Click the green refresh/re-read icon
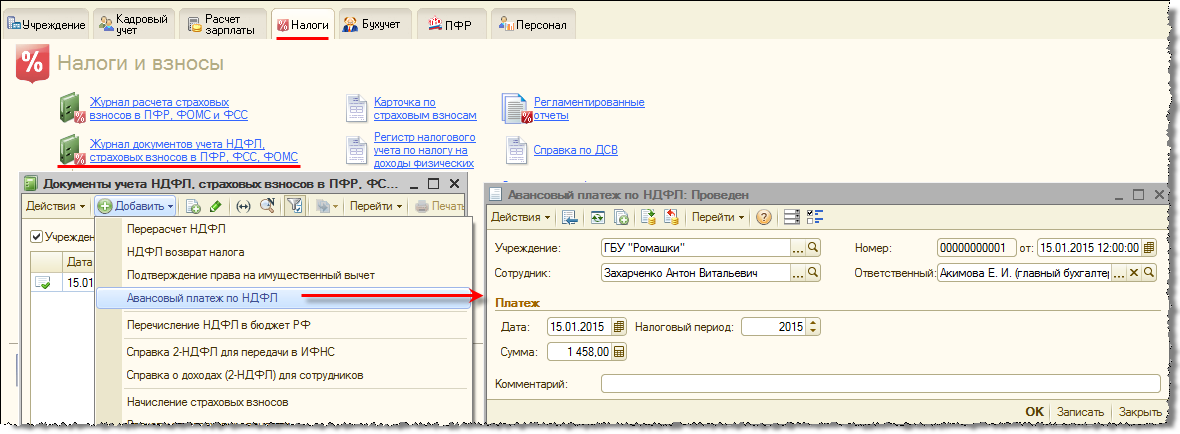The image size is (1180, 434). [598, 217]
